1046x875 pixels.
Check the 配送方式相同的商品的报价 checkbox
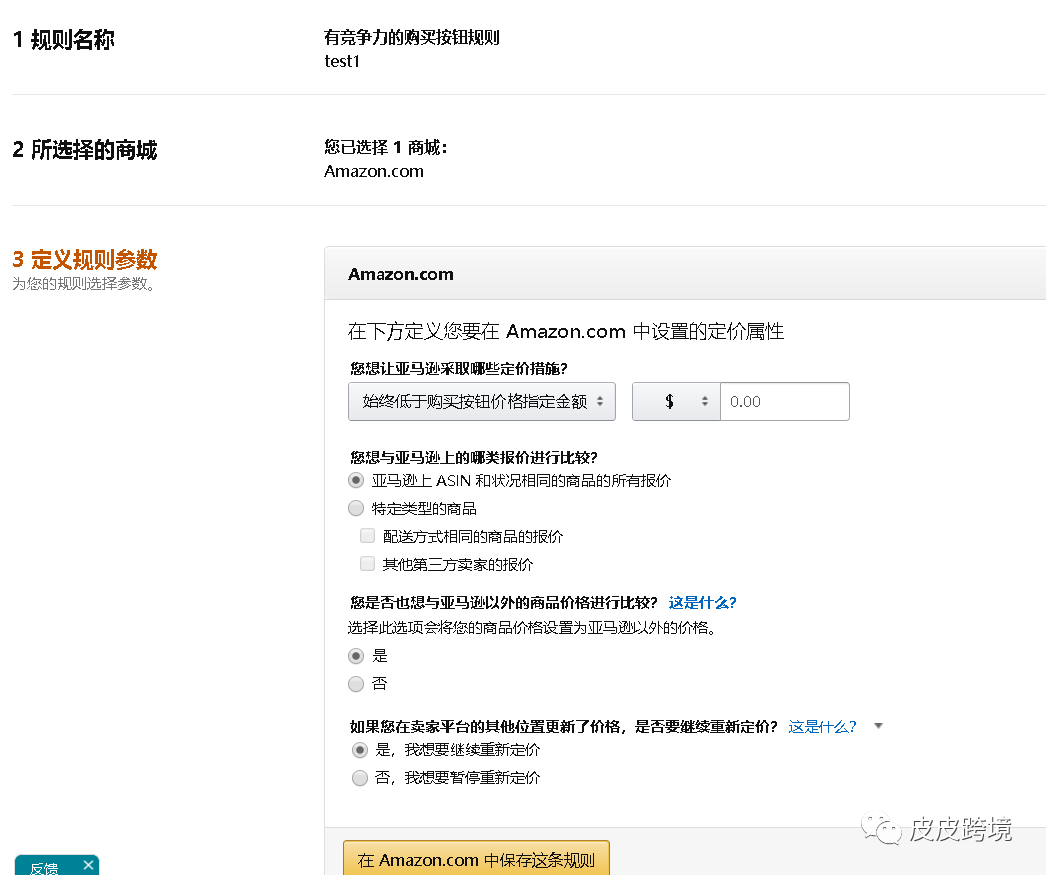pyautogui.click(x=368, y=536)
